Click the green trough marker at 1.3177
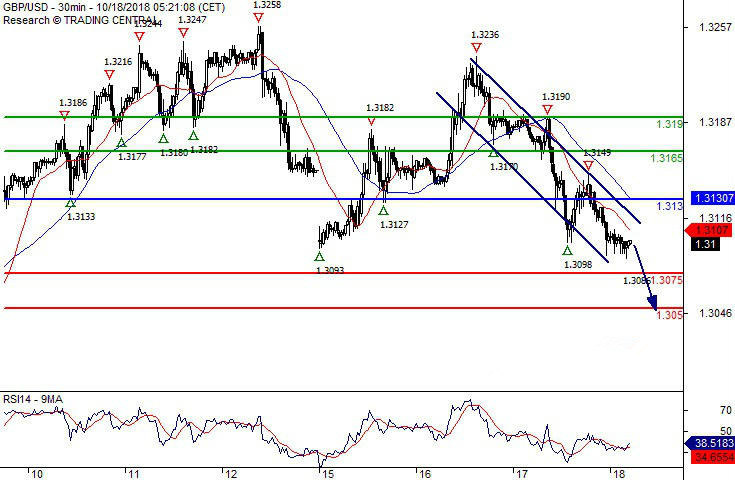 (x=121, y=142)
